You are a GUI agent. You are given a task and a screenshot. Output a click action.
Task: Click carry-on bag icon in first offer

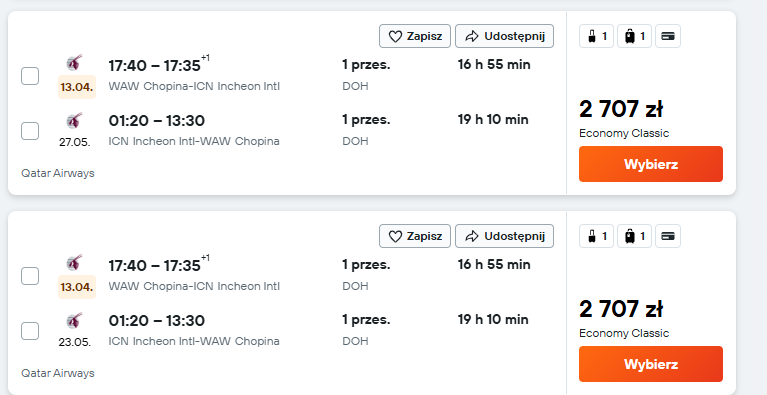[x=596, y=36]
